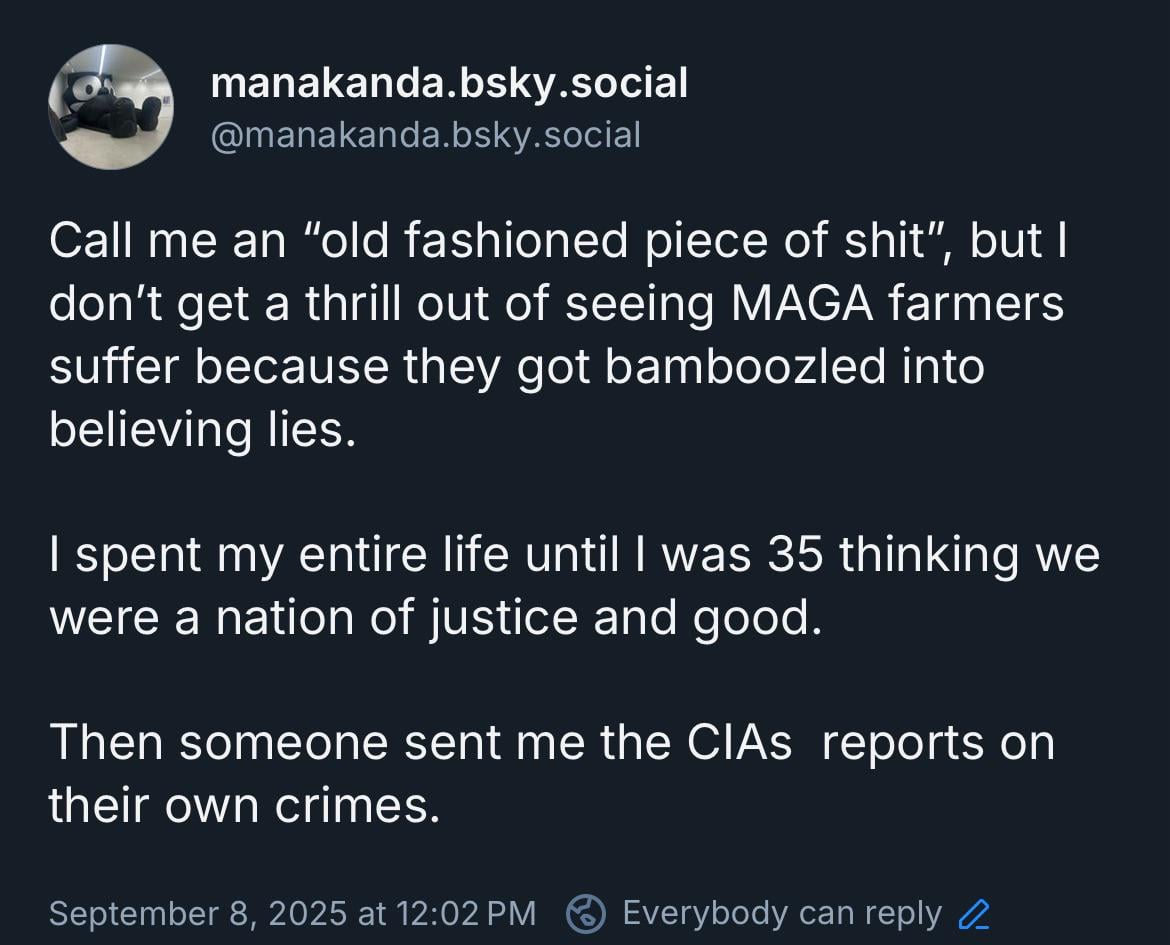Click the year 2025 in the post date
Viewport: 1170px width, 945px height.
[307, 914]
